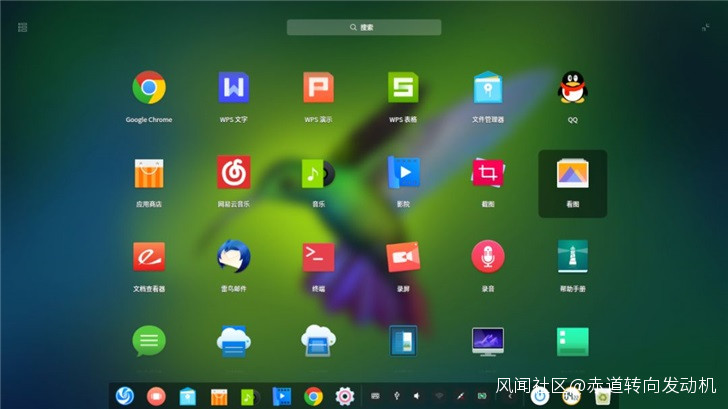Click the volume speaker tray icon
728x409 pixels.
[417, 396]
